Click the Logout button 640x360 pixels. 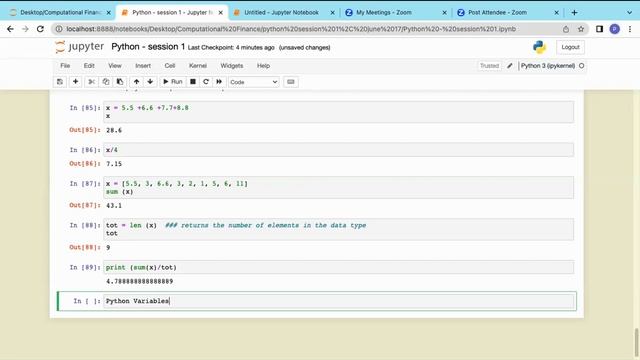click(x=570, y=47)
